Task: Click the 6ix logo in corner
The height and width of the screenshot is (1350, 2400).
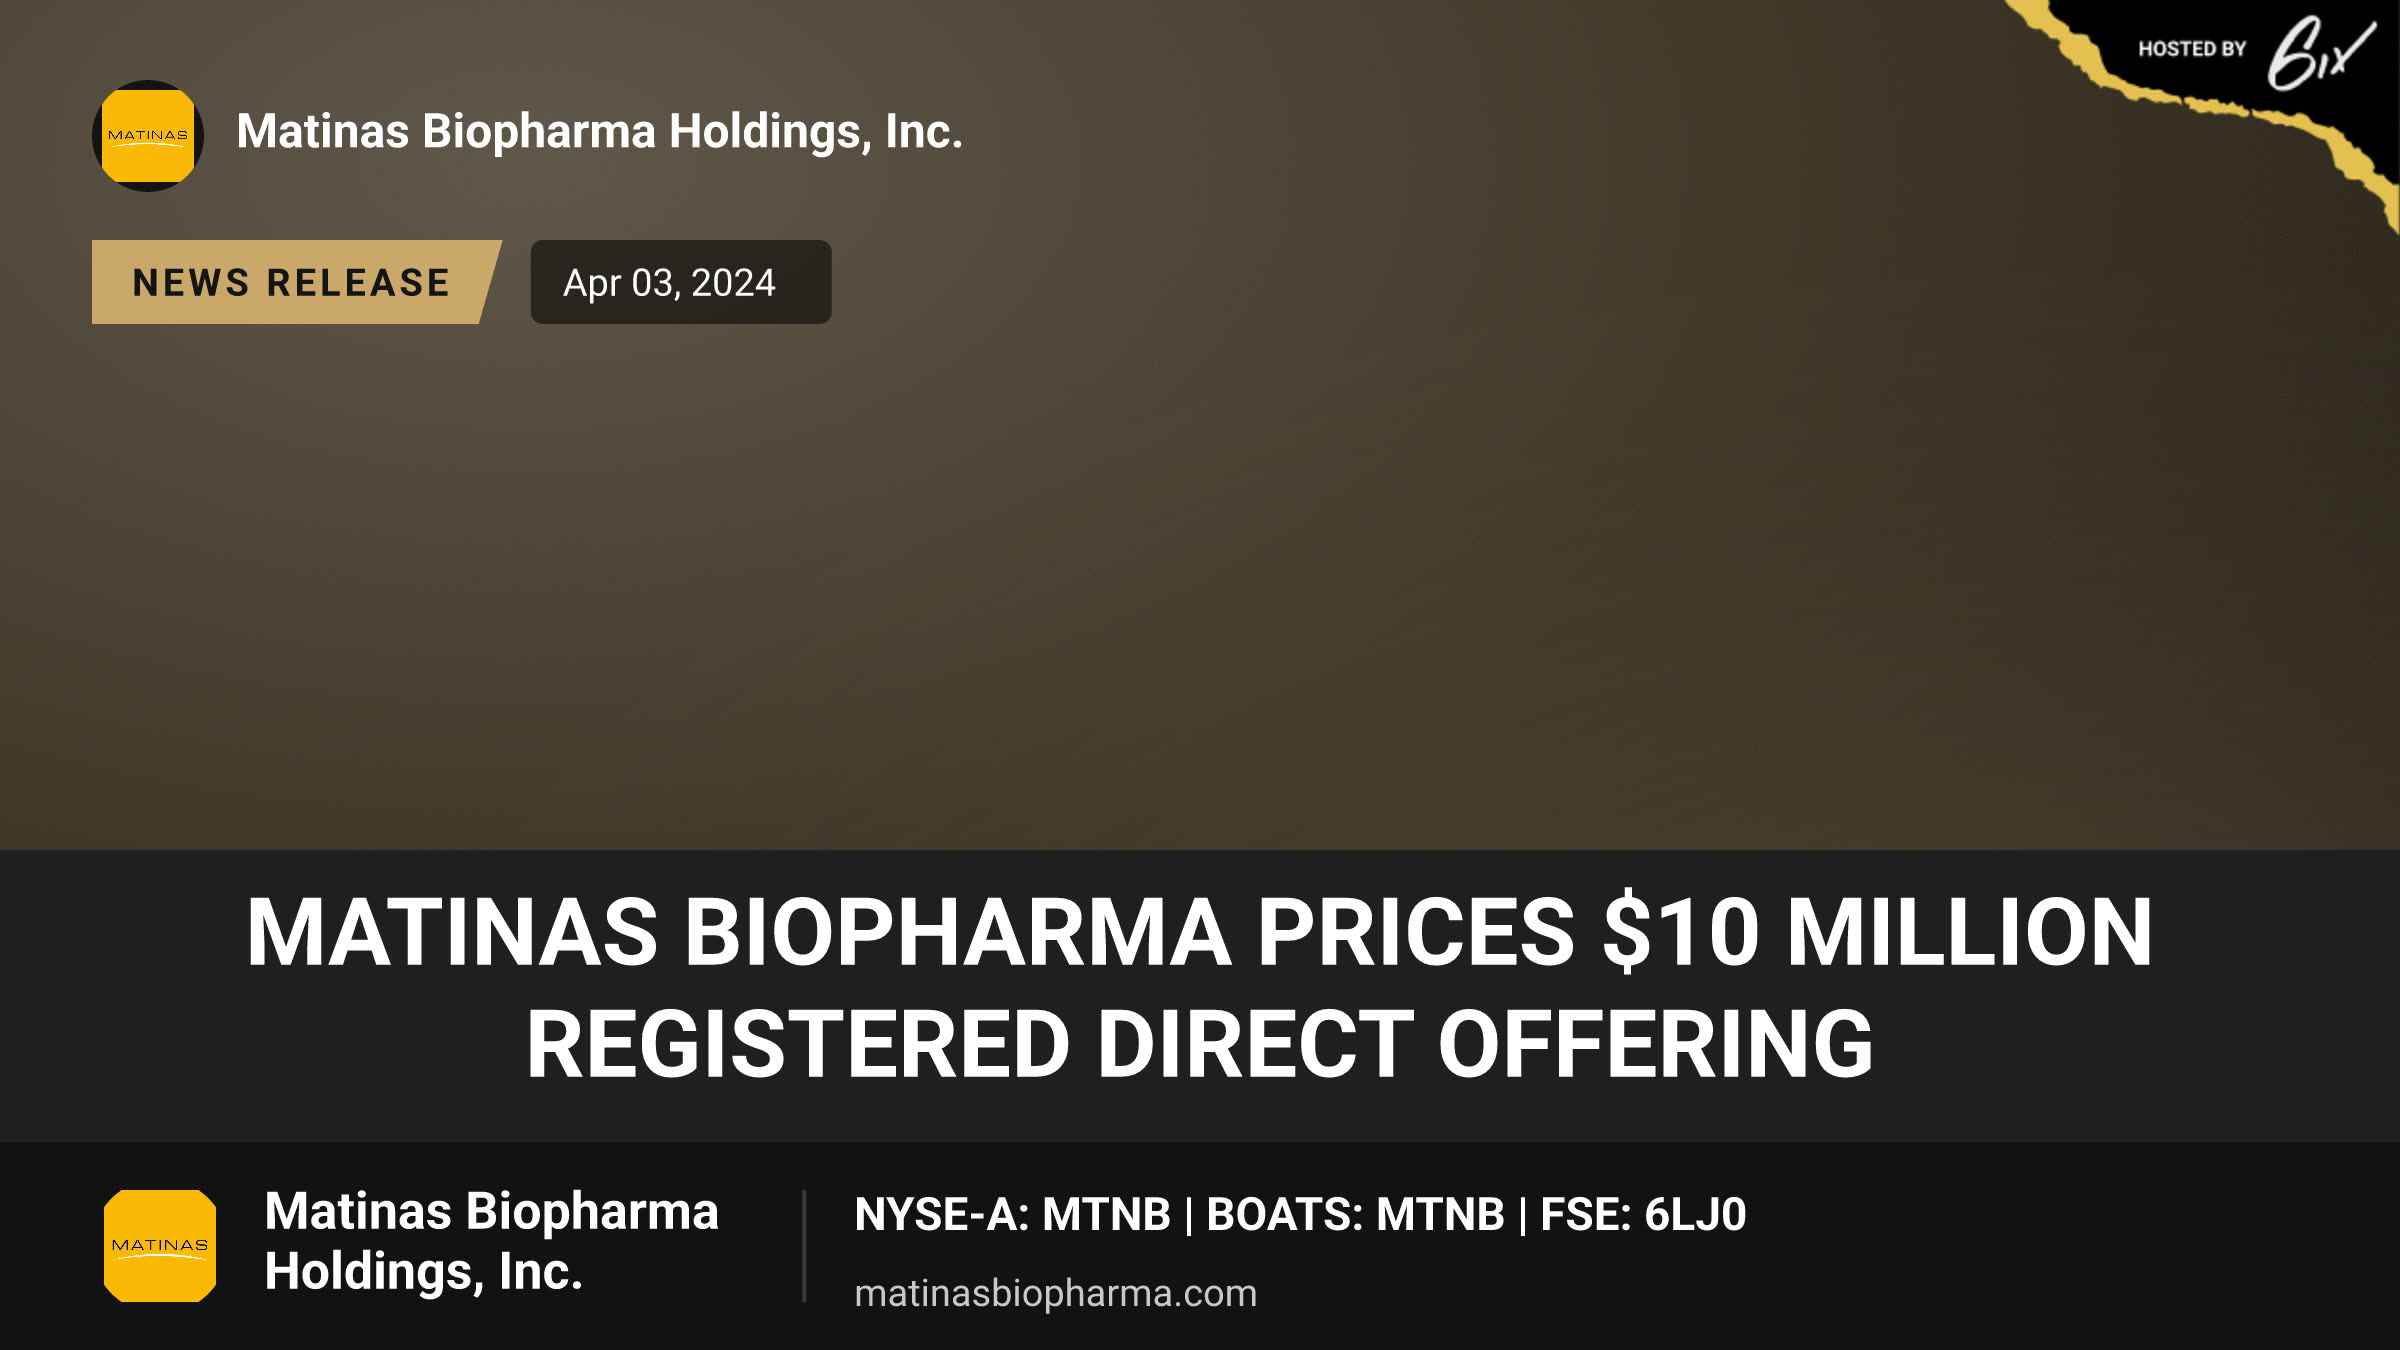Action: tap(2320, 54)
